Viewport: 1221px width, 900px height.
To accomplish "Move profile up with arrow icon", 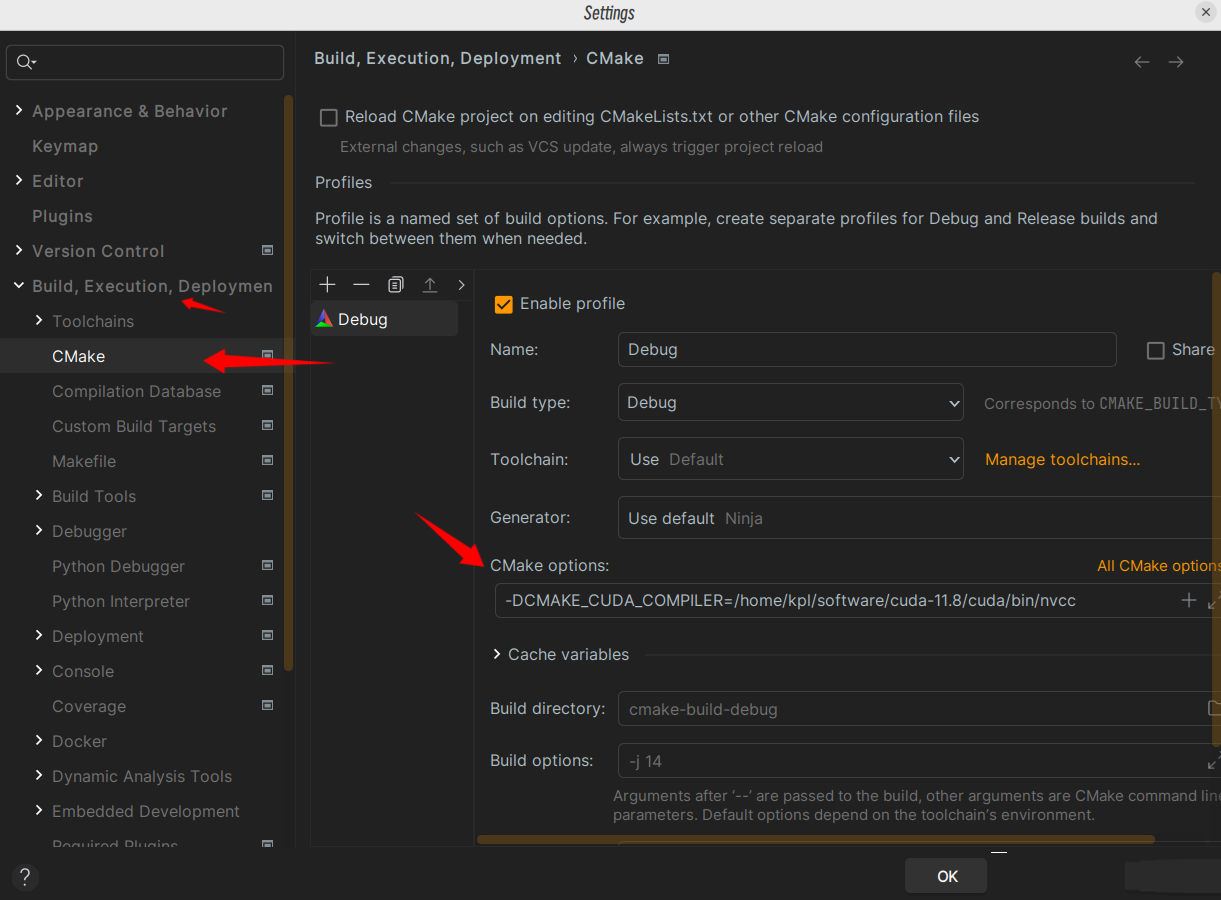I will [430, 285].
